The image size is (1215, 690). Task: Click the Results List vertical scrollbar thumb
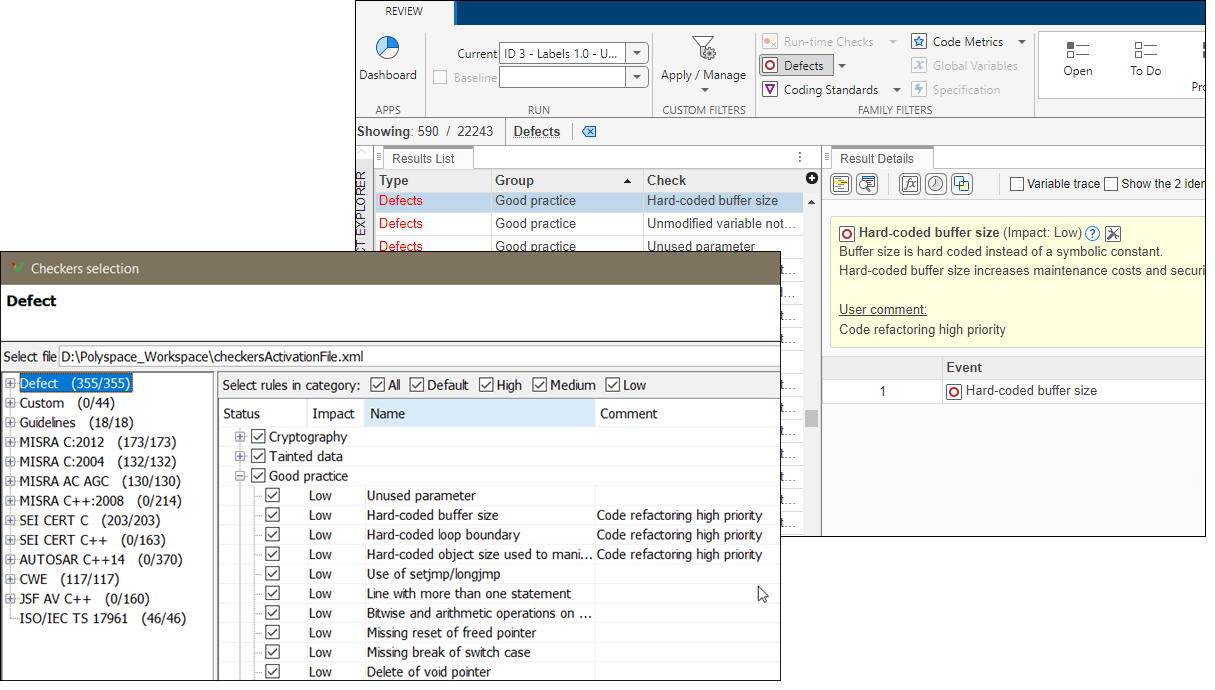pos(811,418)
